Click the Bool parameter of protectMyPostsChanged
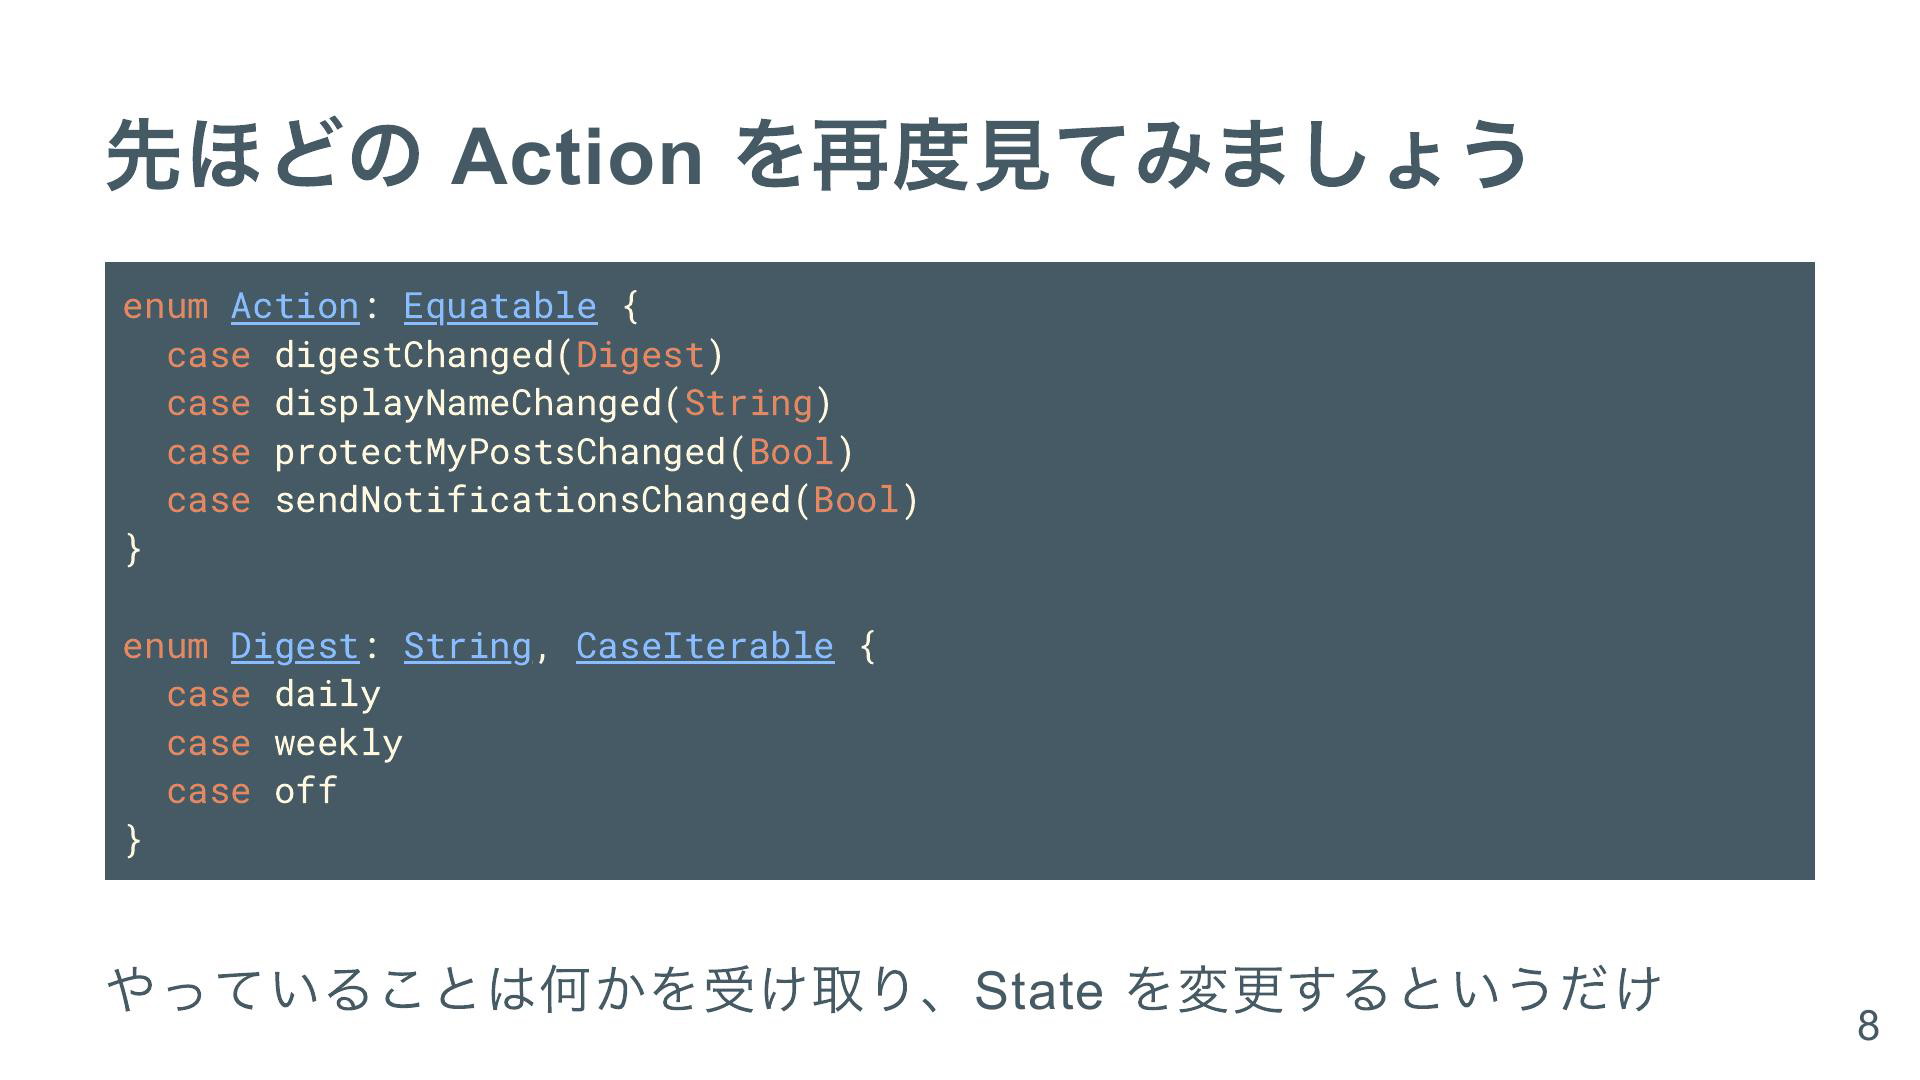The width and height of the screenshot is (1920, 1080). click(x=791, y=452)
